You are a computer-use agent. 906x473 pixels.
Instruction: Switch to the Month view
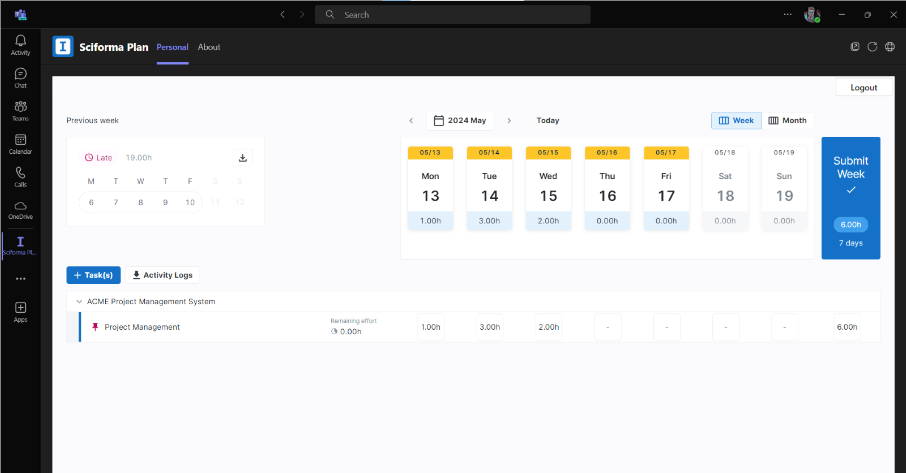click(787, 120)
